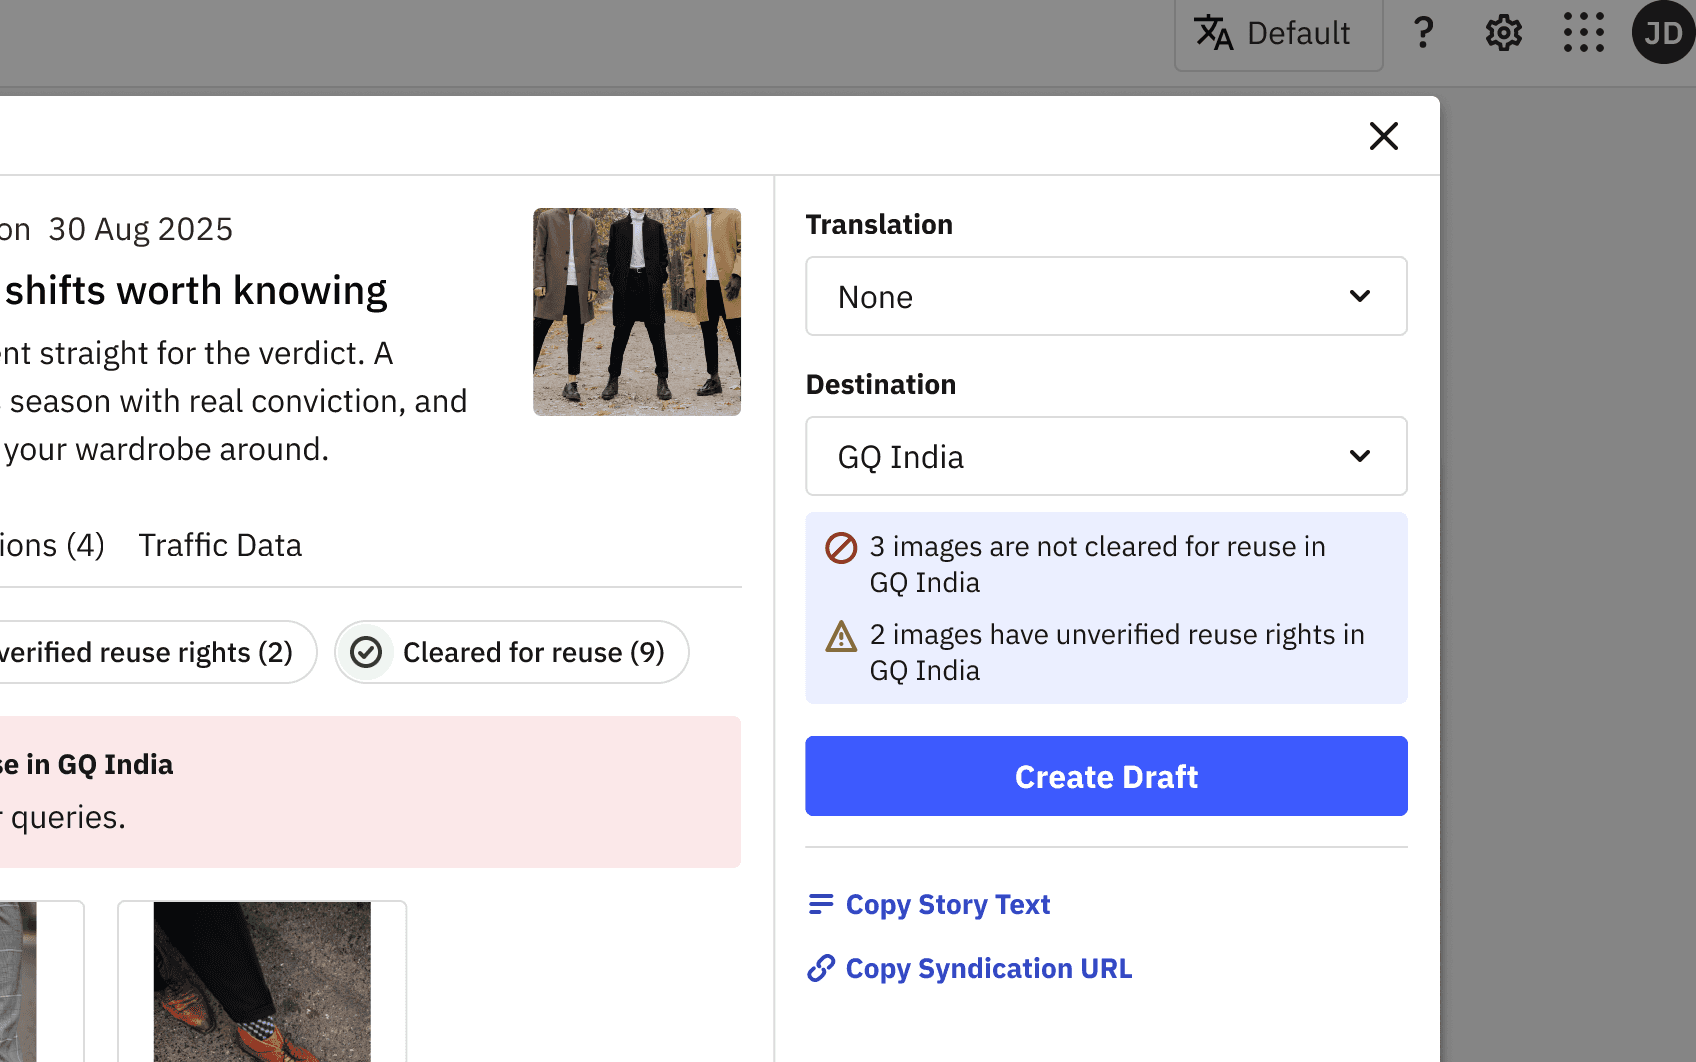Click the Copy Syndication URL chain icon
Screen dimensions: 1696x1062
pos(821,968)
